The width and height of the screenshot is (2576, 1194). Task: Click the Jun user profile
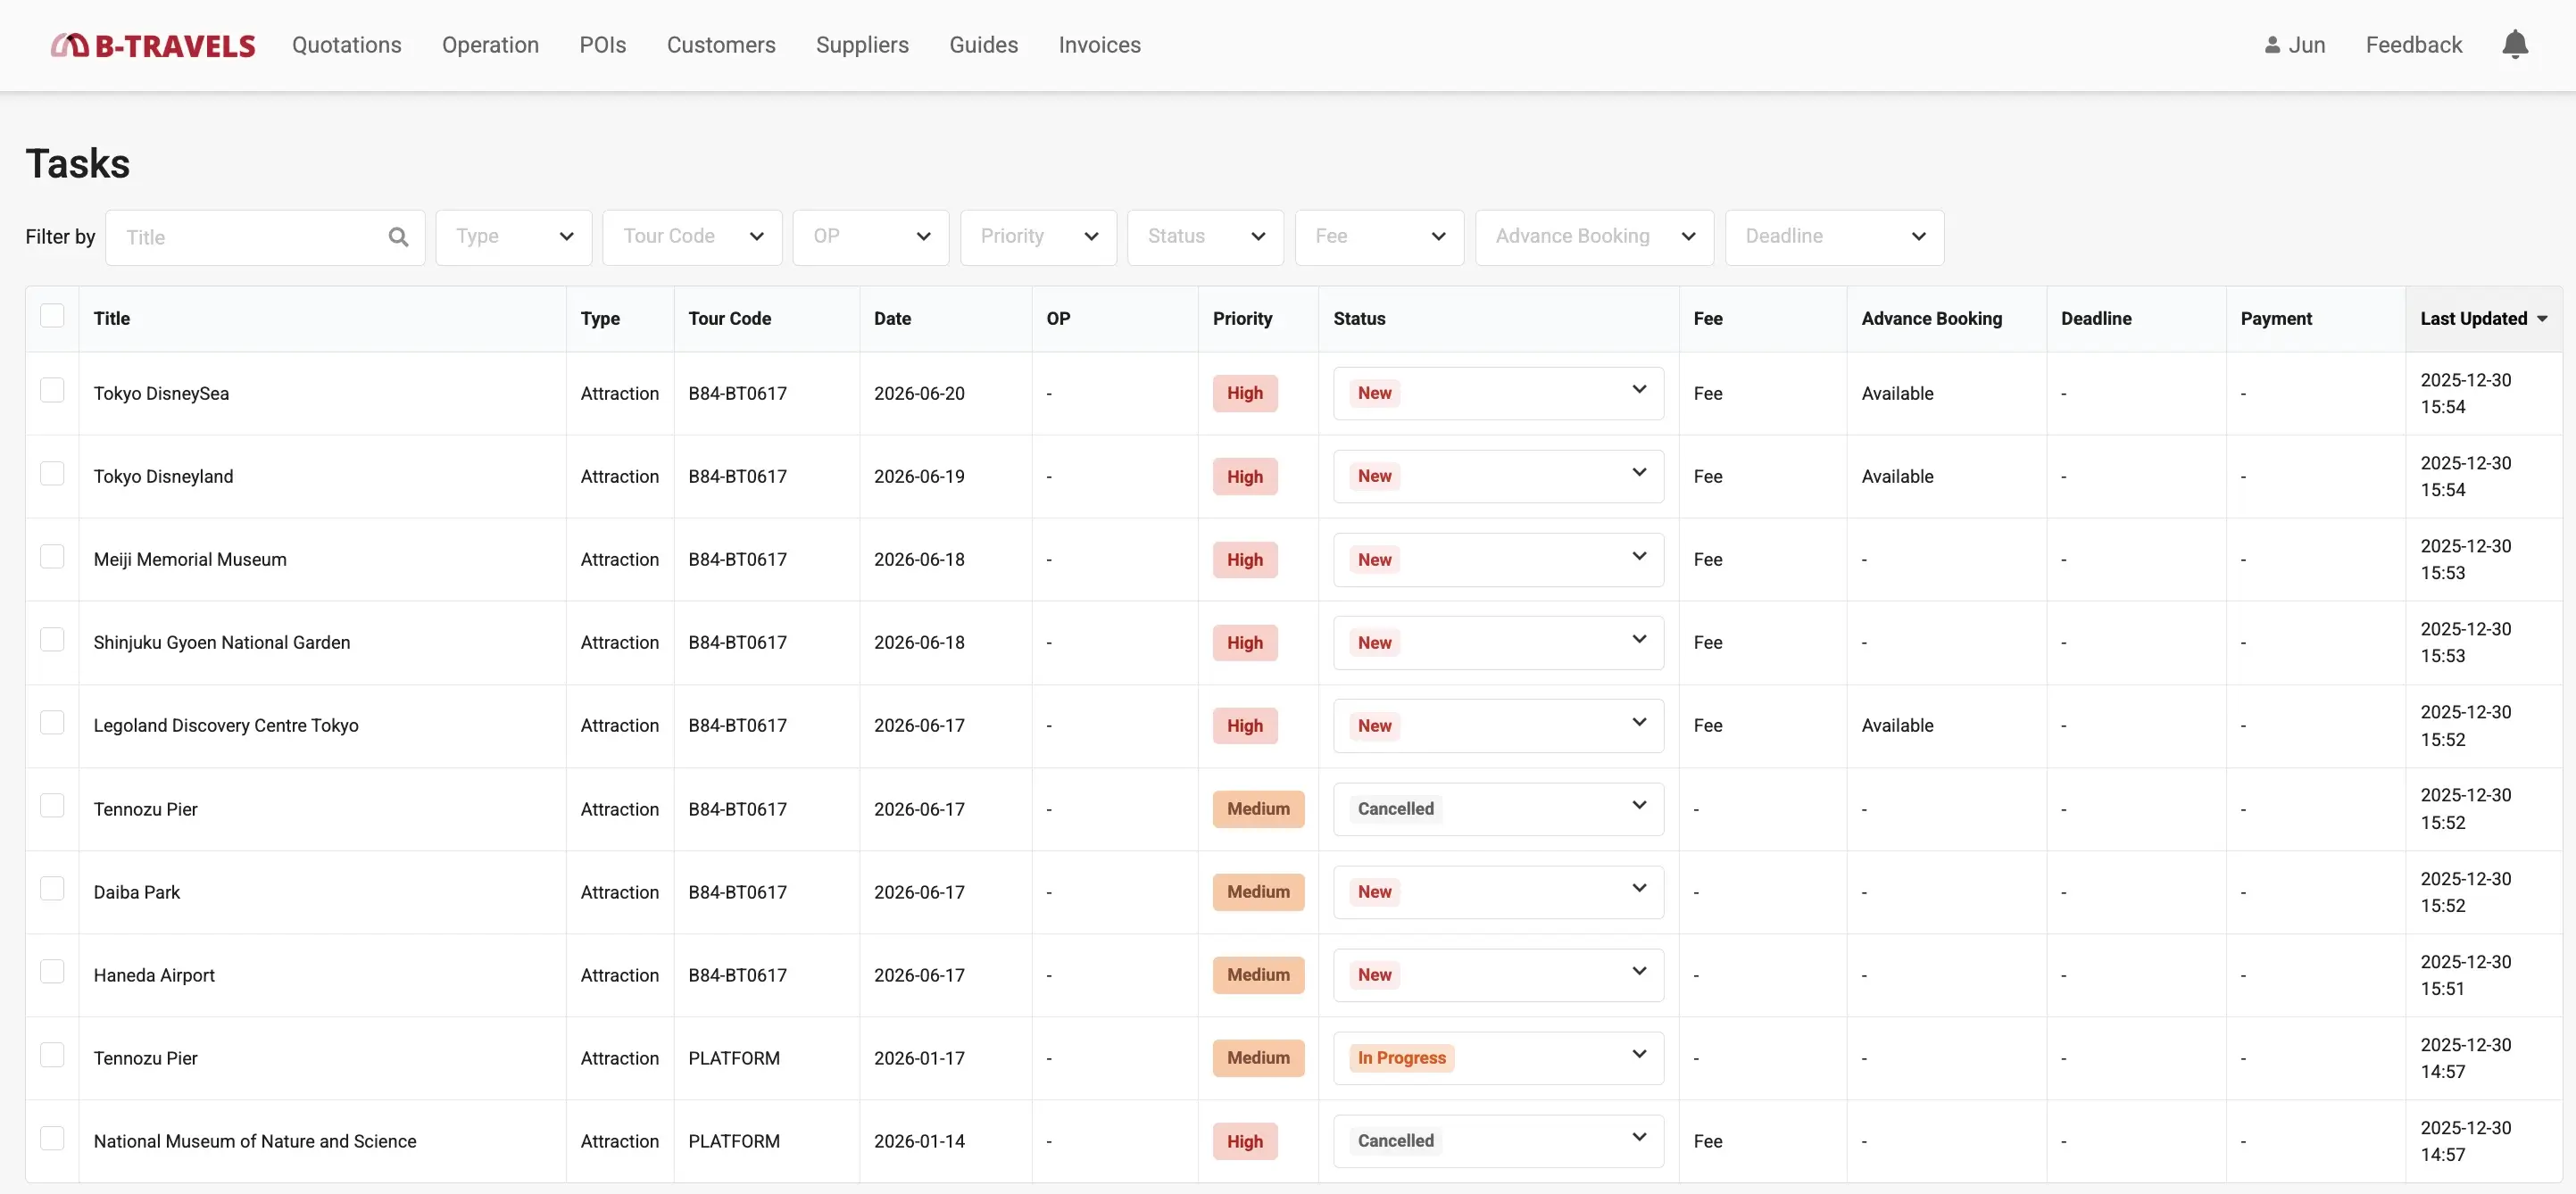tap(2294, 45)
